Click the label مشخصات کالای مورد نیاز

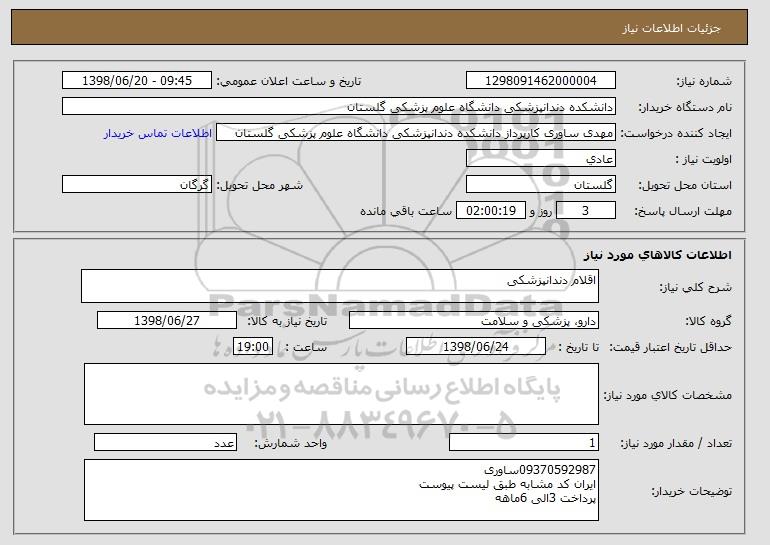coord(667,395)
